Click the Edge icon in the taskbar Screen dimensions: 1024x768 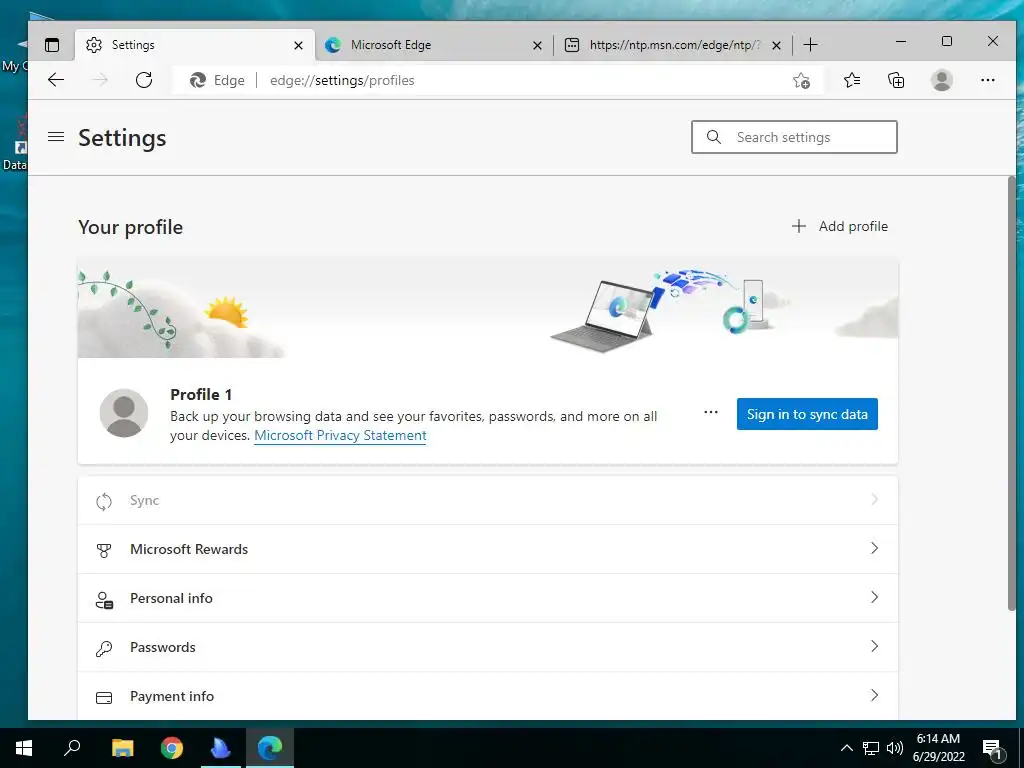pos(270,748)
